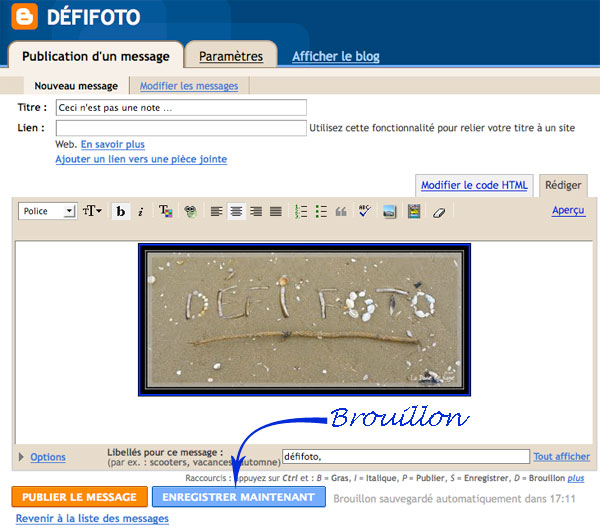Click the Options link

pos(48,457)
